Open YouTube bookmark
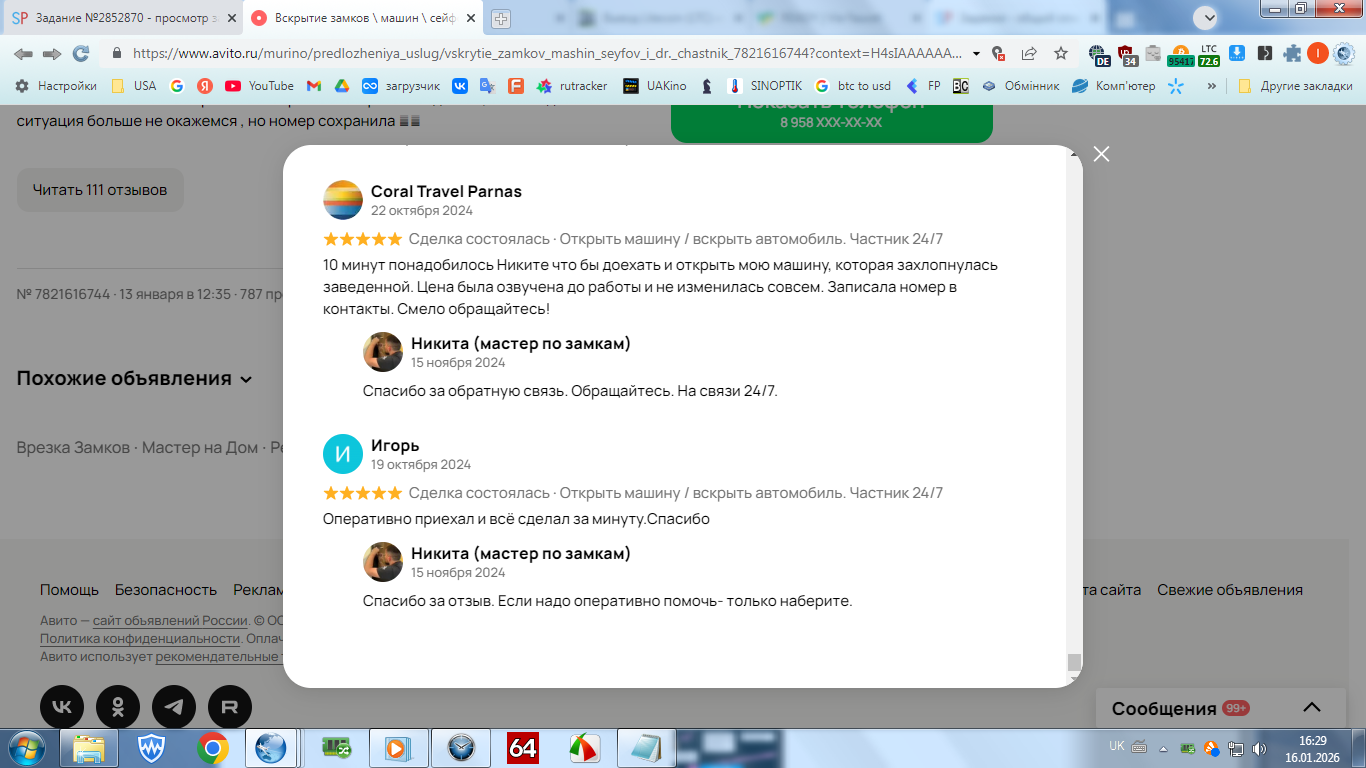The image size is (1366, 768). pyautogui.click(x=259, y=86)
